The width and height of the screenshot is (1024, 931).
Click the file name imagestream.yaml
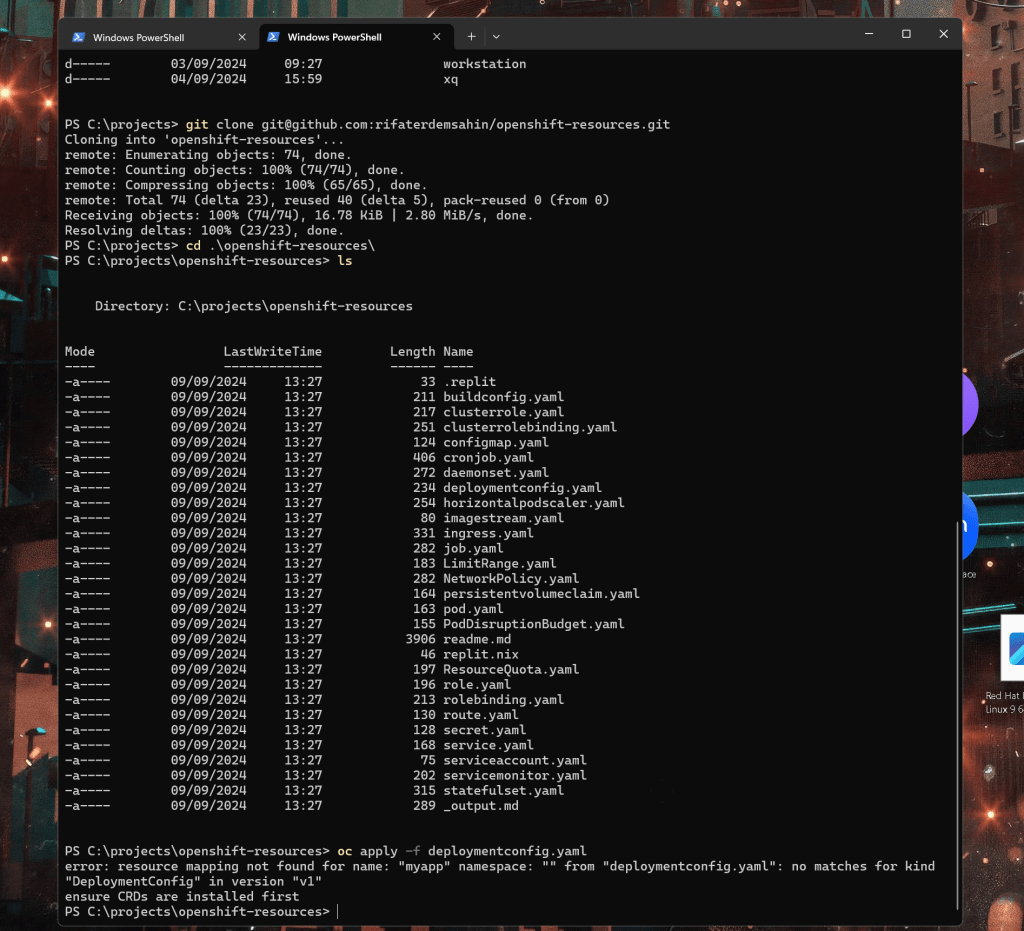tap(503, 518)
